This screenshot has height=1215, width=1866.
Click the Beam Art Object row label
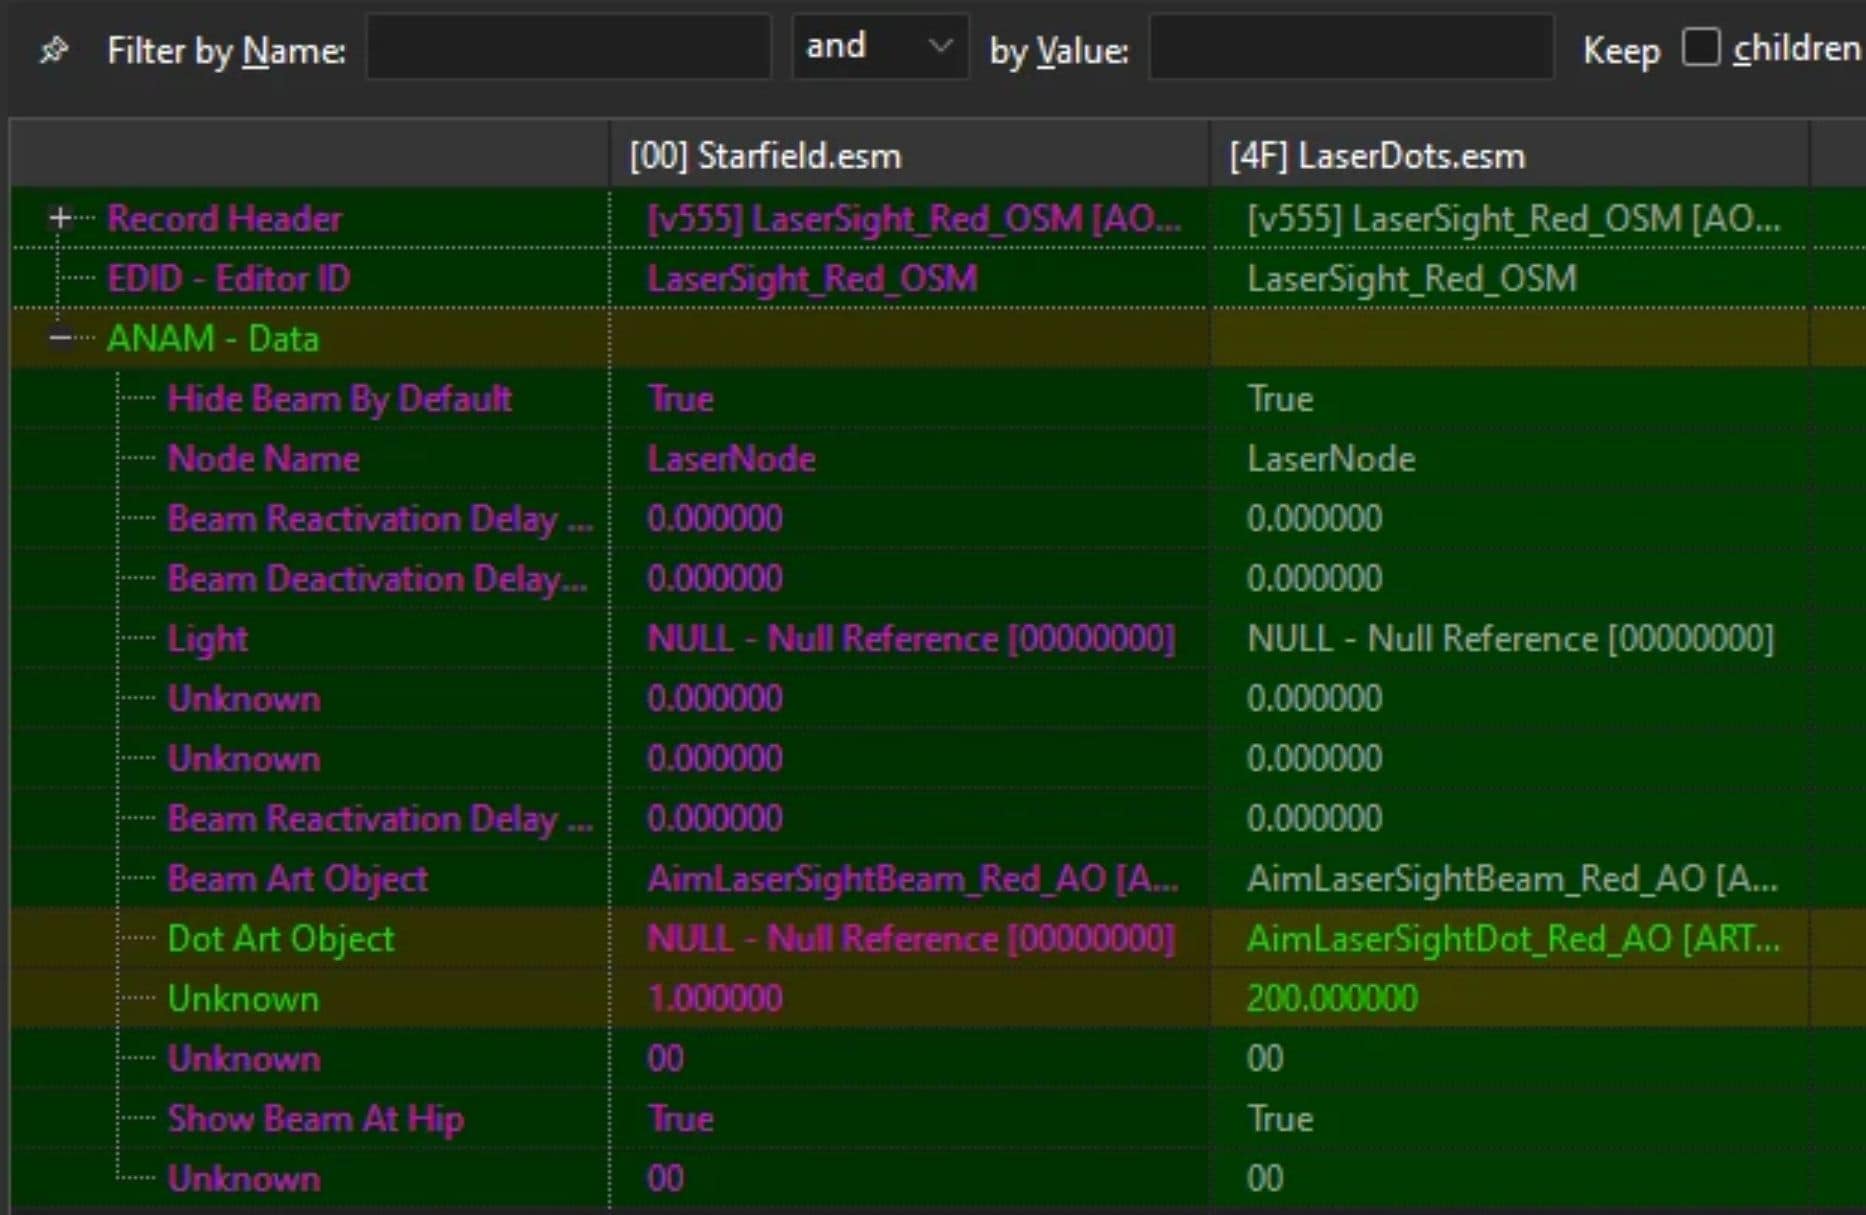(x=297, y=879)
